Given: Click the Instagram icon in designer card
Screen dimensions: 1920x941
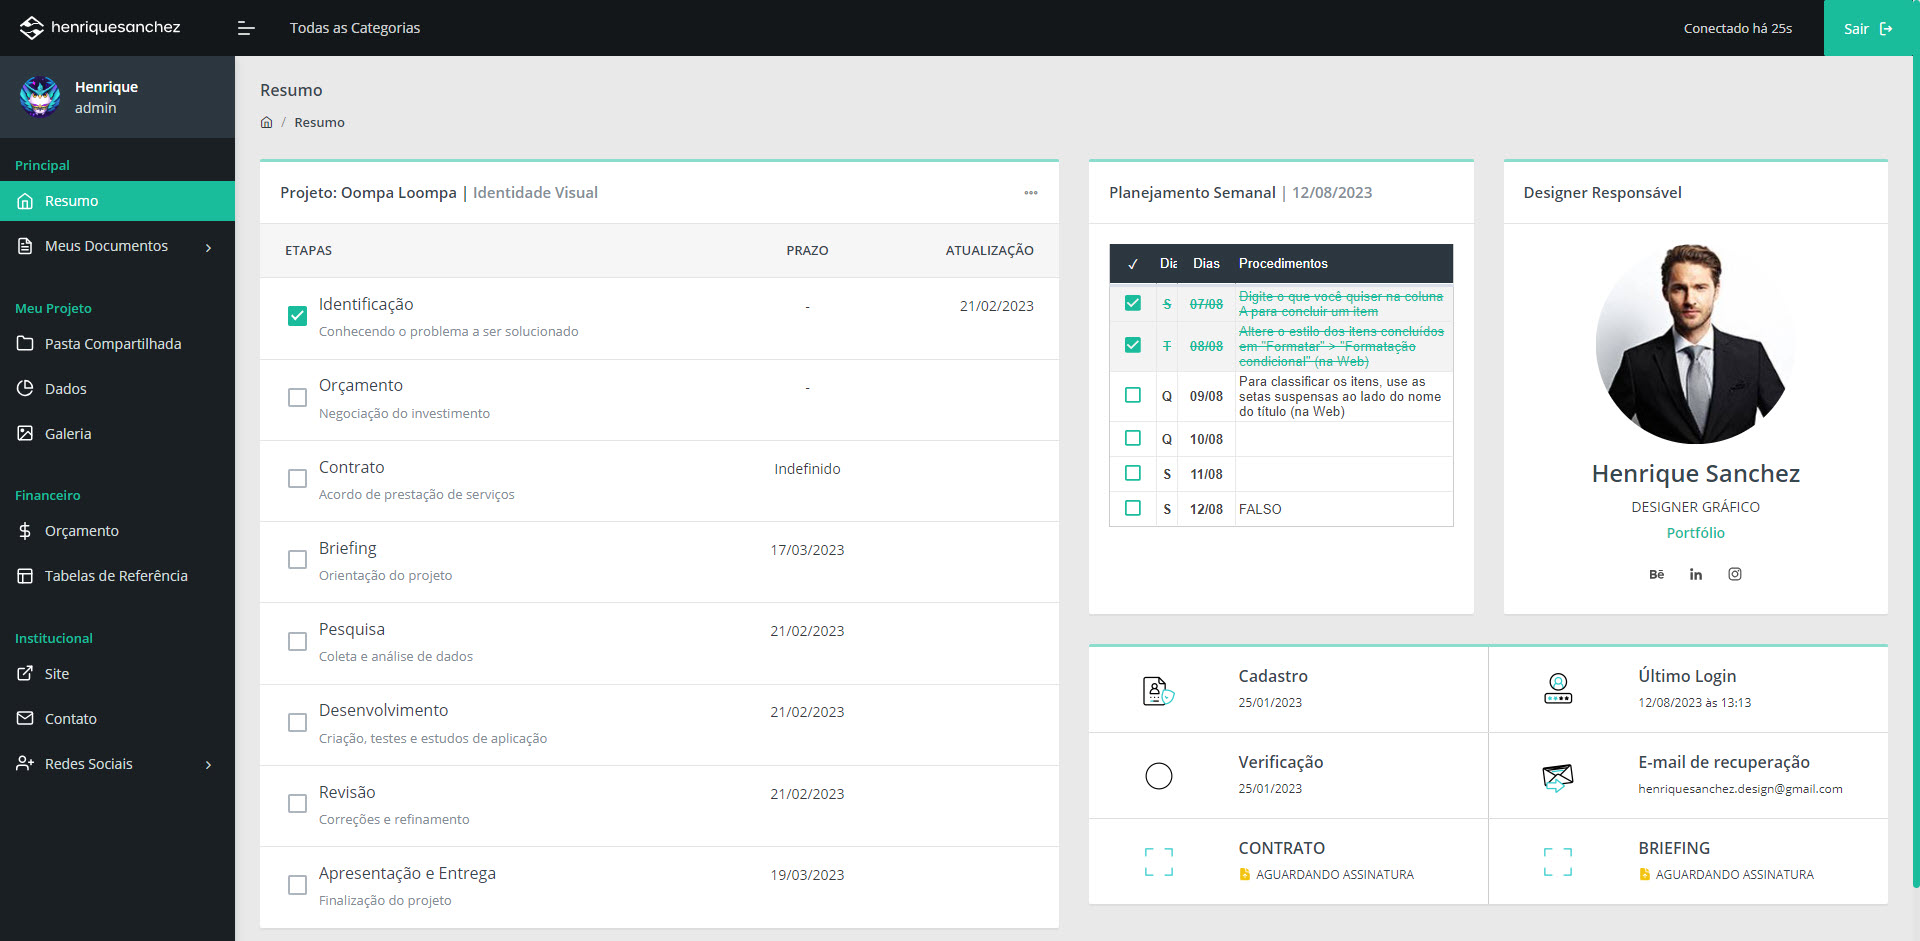Looking at the screenshot, I should 1735,574.
